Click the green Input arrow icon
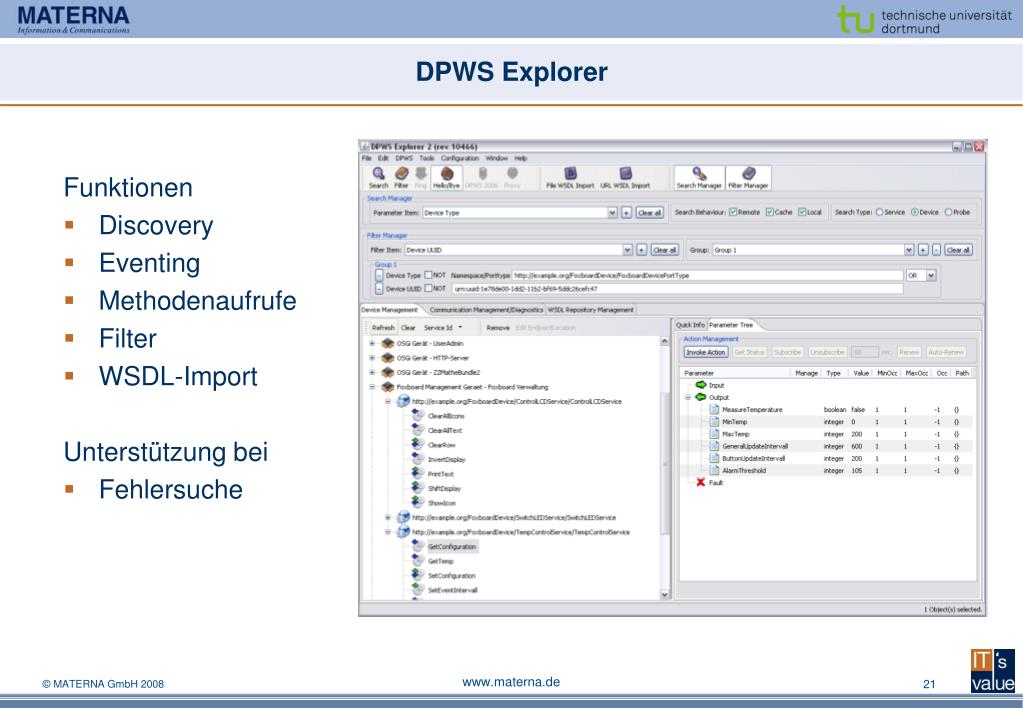 coord(701,385)
